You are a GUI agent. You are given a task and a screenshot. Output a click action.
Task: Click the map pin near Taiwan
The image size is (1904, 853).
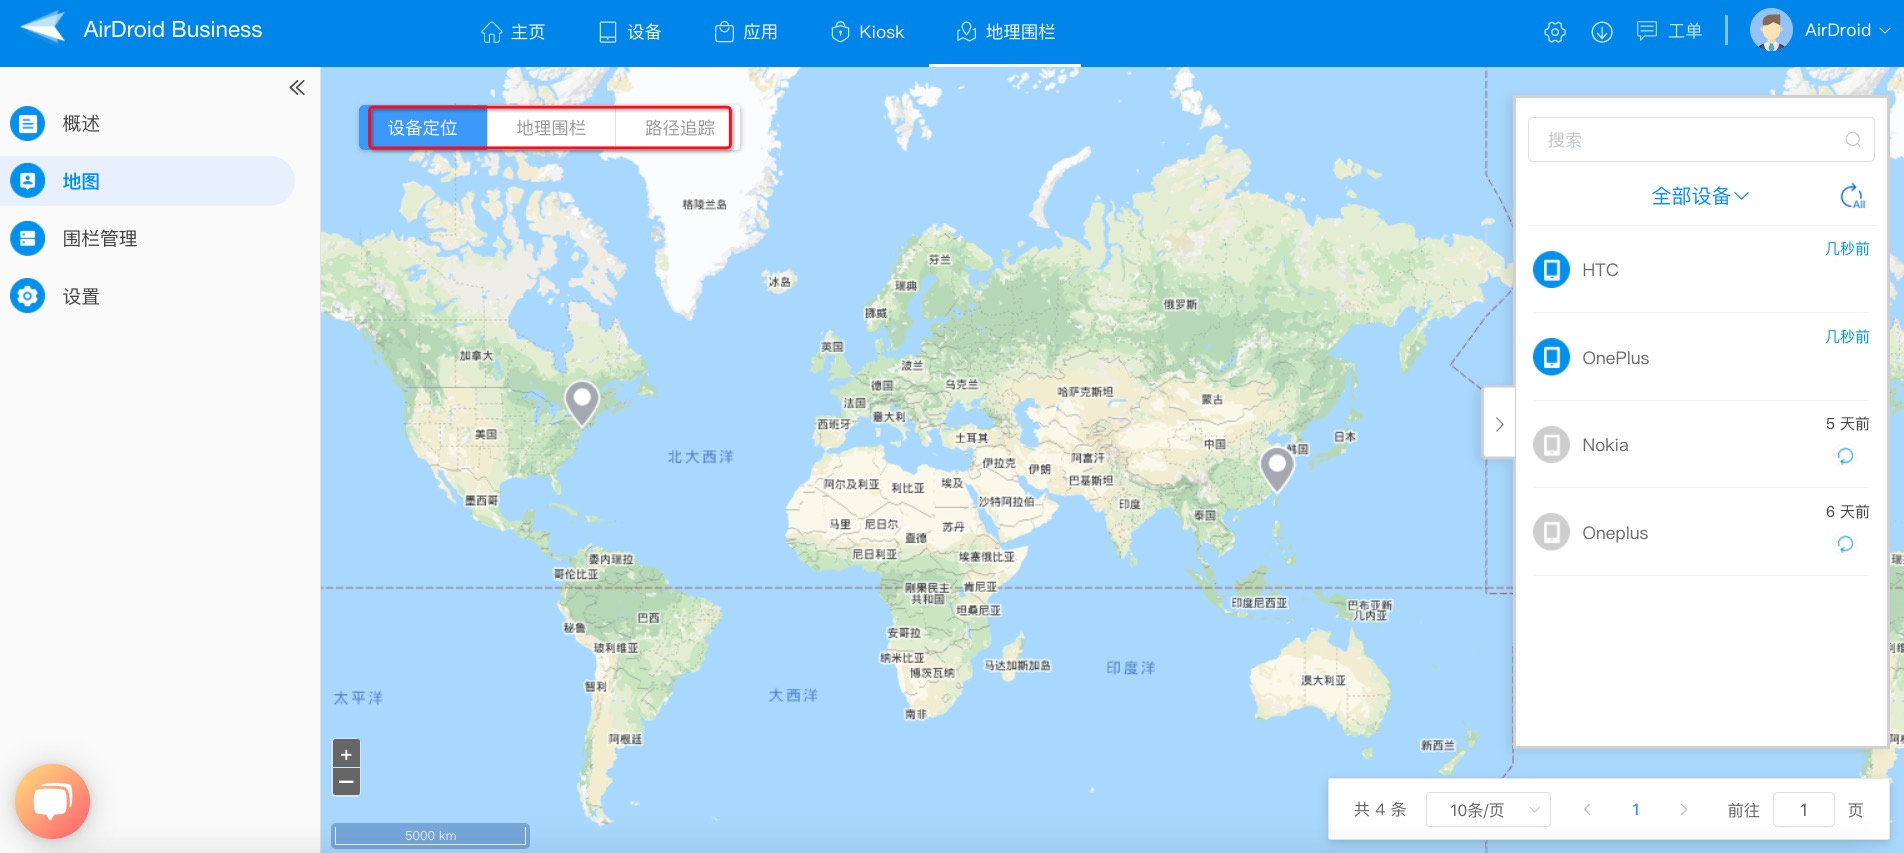coord(1277,468)
